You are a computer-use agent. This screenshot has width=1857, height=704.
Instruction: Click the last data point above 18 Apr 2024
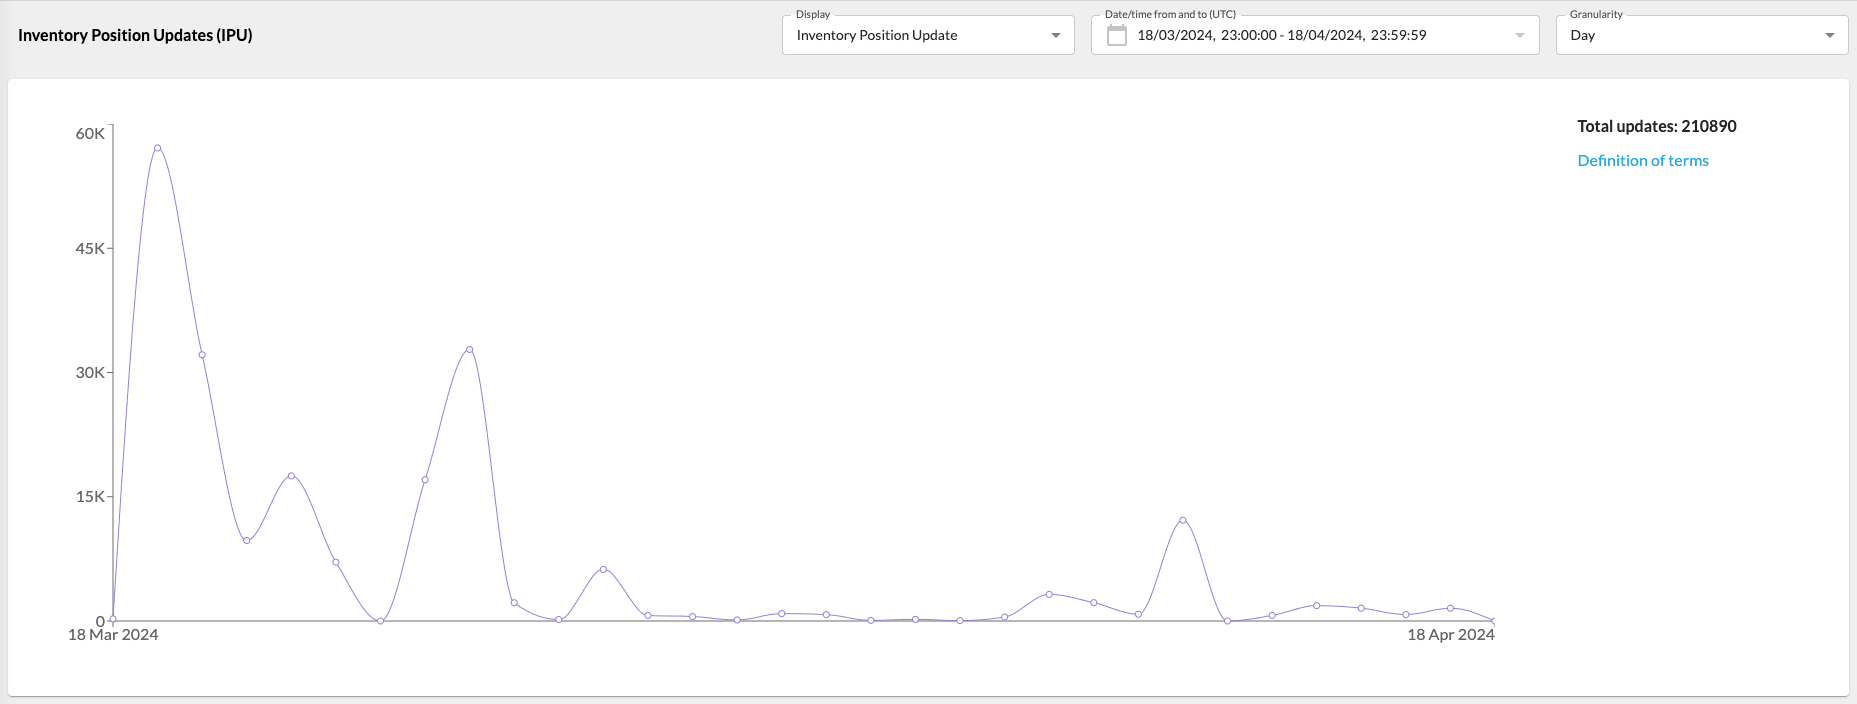(x=1493, y=621)
